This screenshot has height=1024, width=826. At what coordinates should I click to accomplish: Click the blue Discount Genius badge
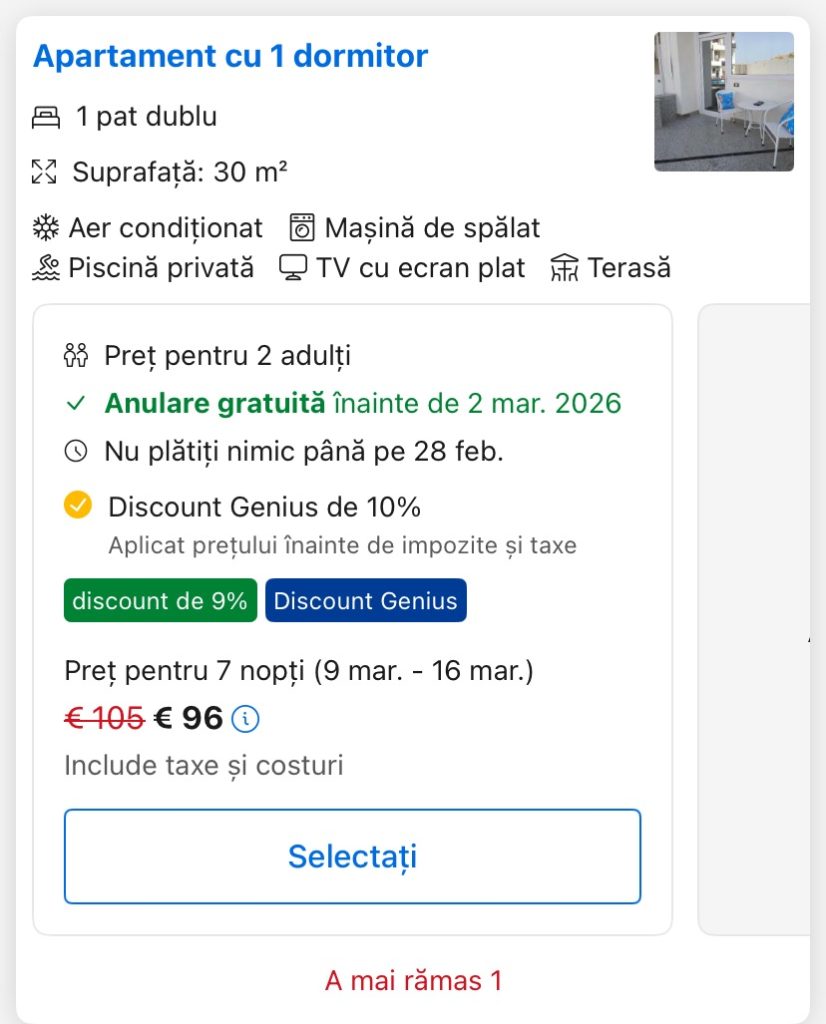(x=366, y=601)
